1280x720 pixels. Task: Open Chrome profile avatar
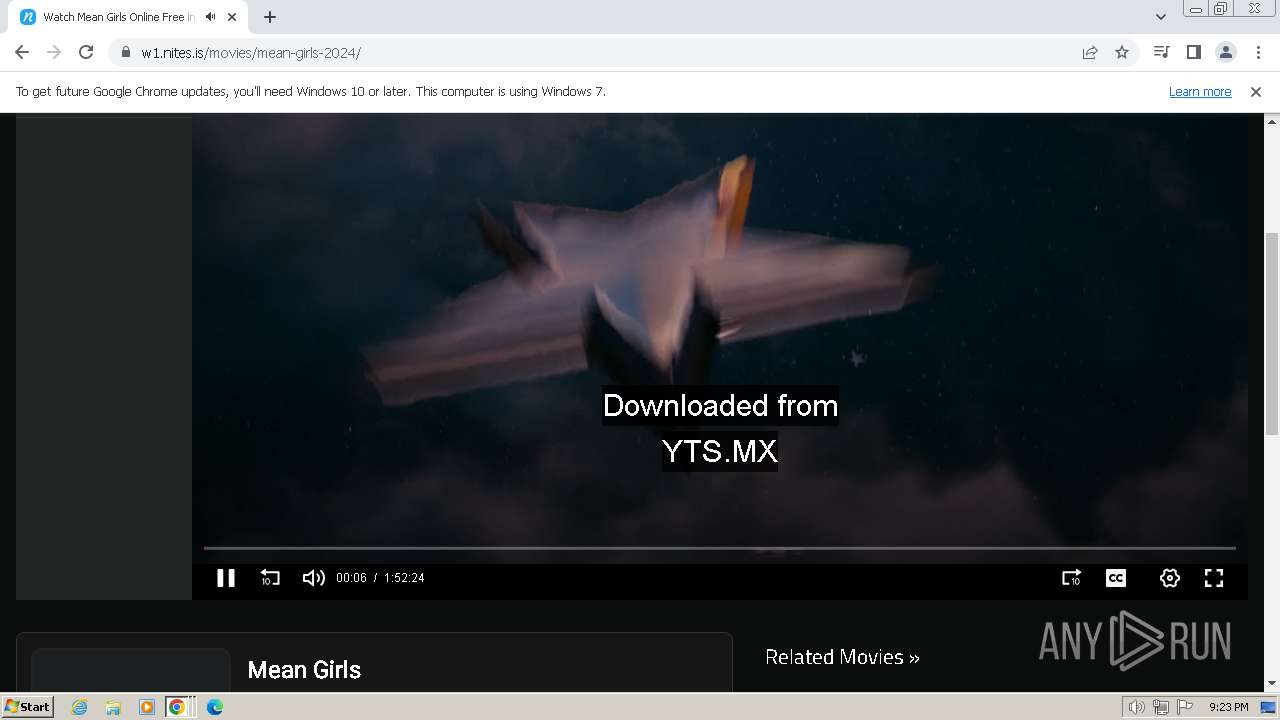[1226, 52]
